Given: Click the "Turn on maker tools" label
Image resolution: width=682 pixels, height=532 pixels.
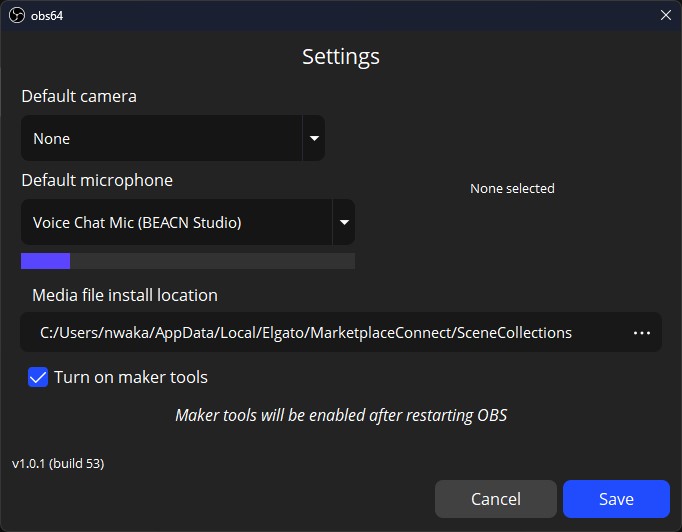Looking at the screenshot, I should (x=131, y=377).
